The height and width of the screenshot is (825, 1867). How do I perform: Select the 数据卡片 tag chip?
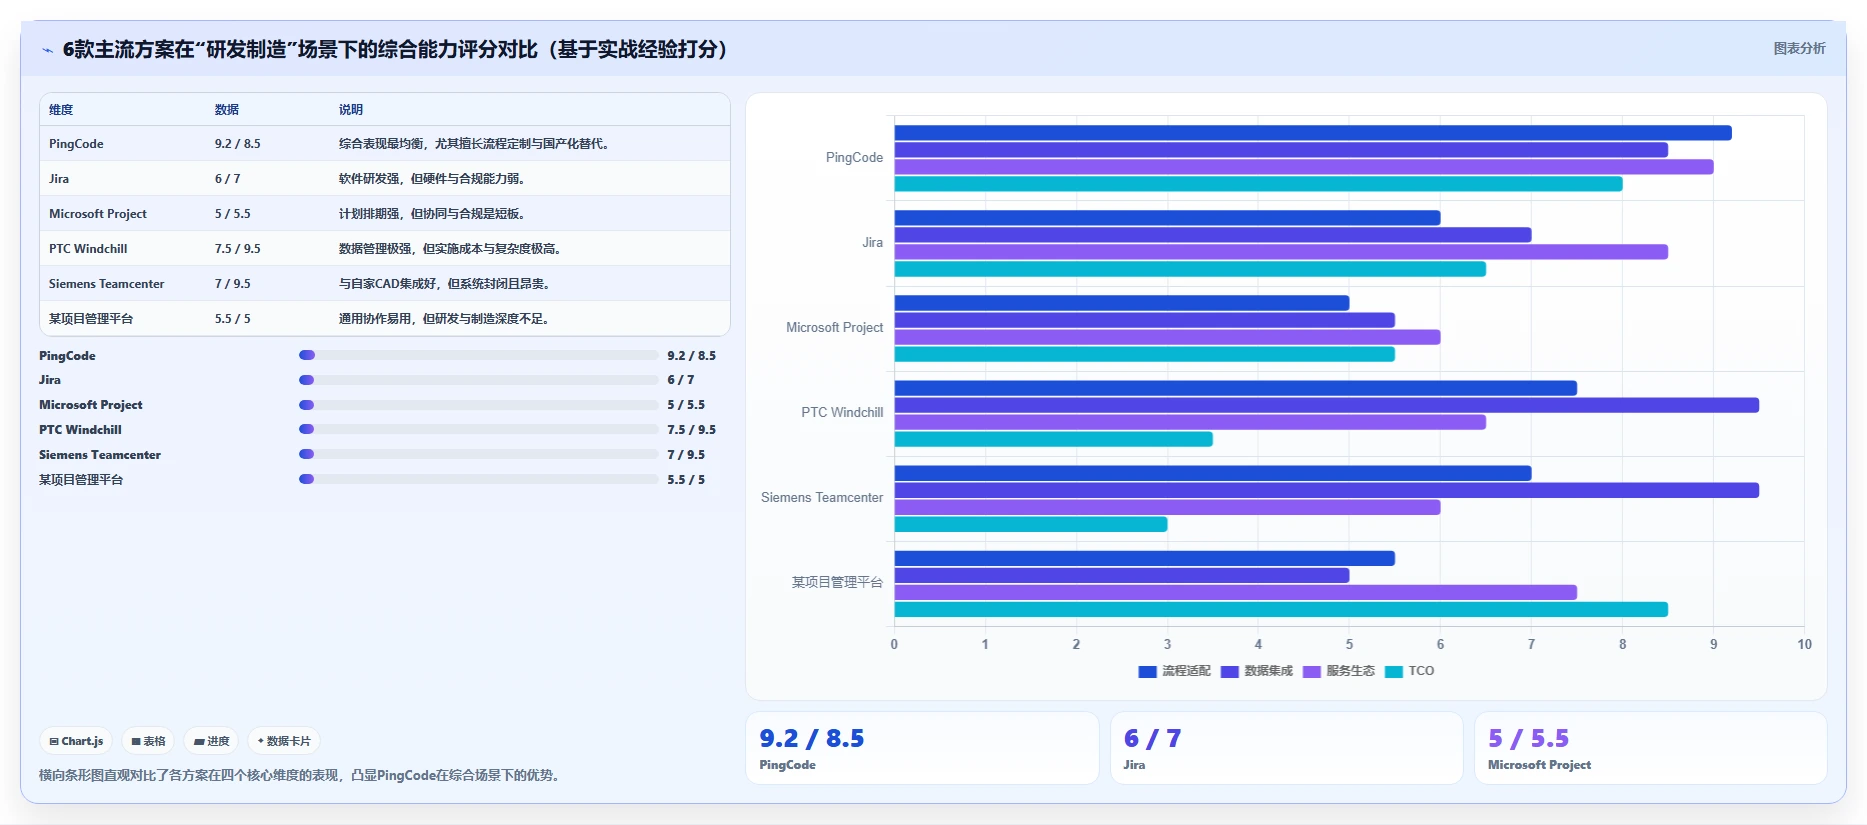284,741
